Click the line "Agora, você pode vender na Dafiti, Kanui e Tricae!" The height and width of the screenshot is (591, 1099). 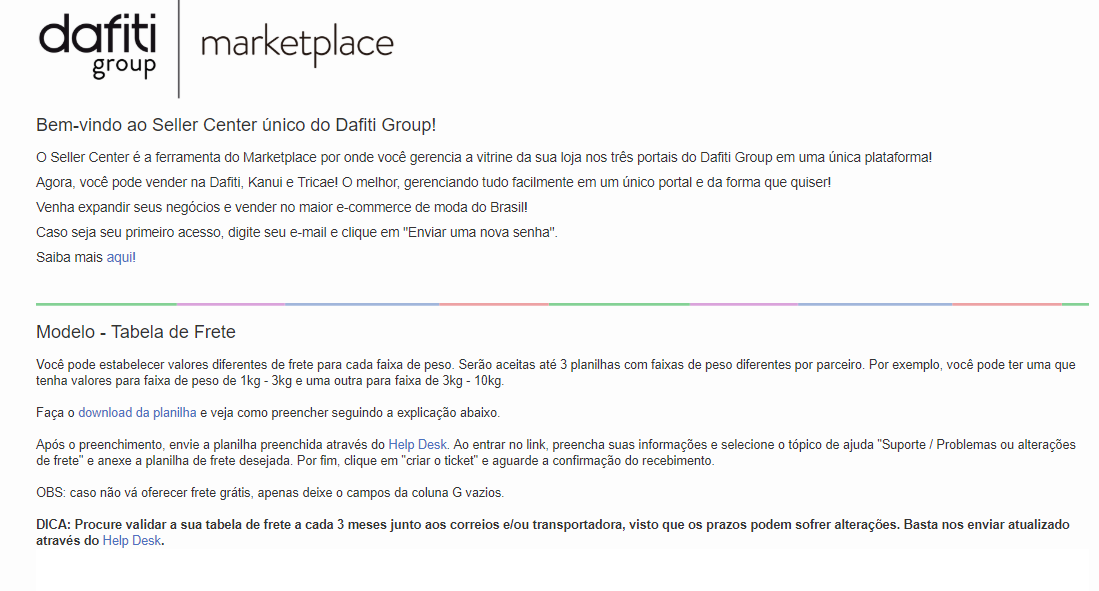(434, 182)
